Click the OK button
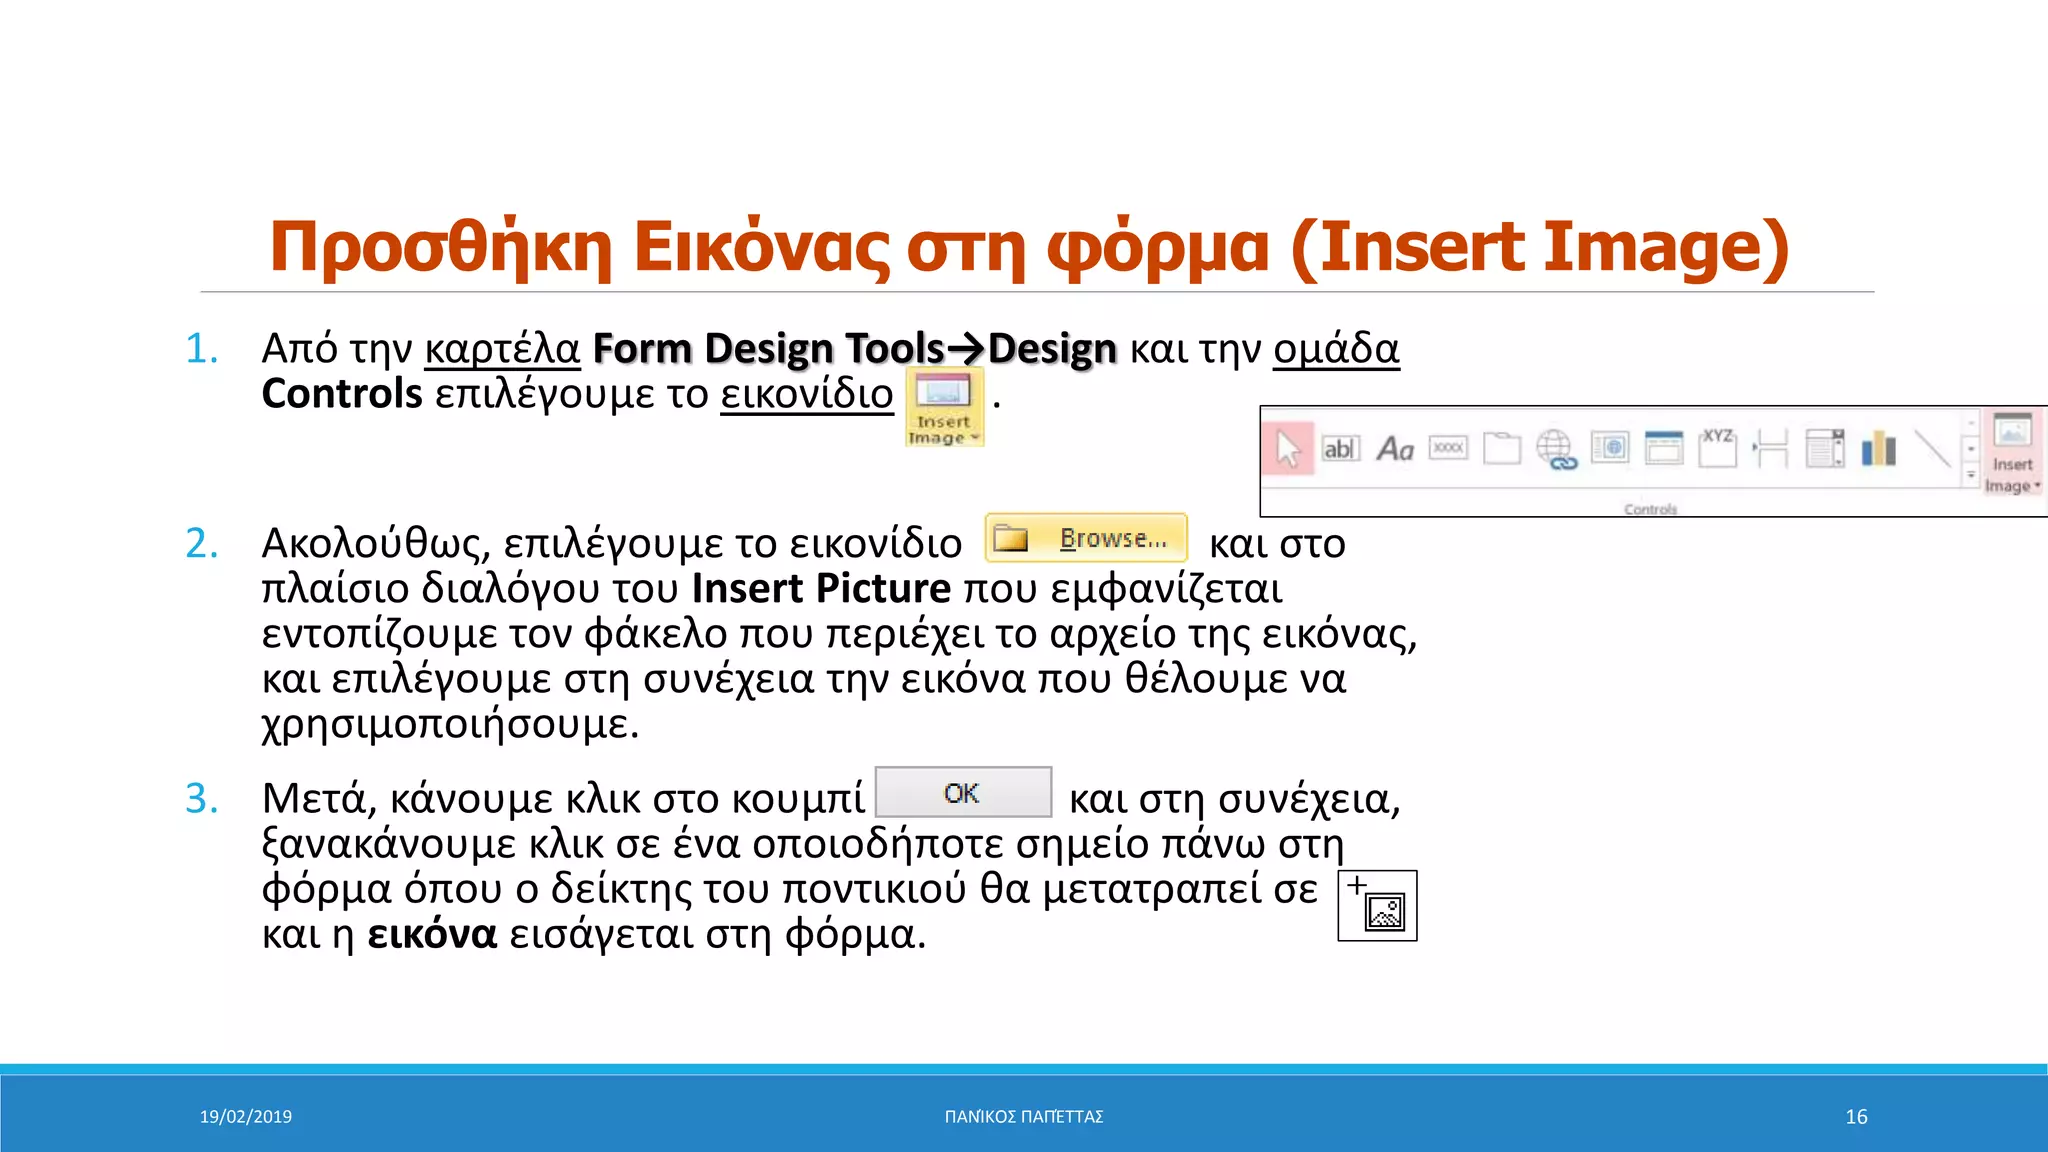The width and height of the screenshot is (2048, 1152). tap(963, 793)
